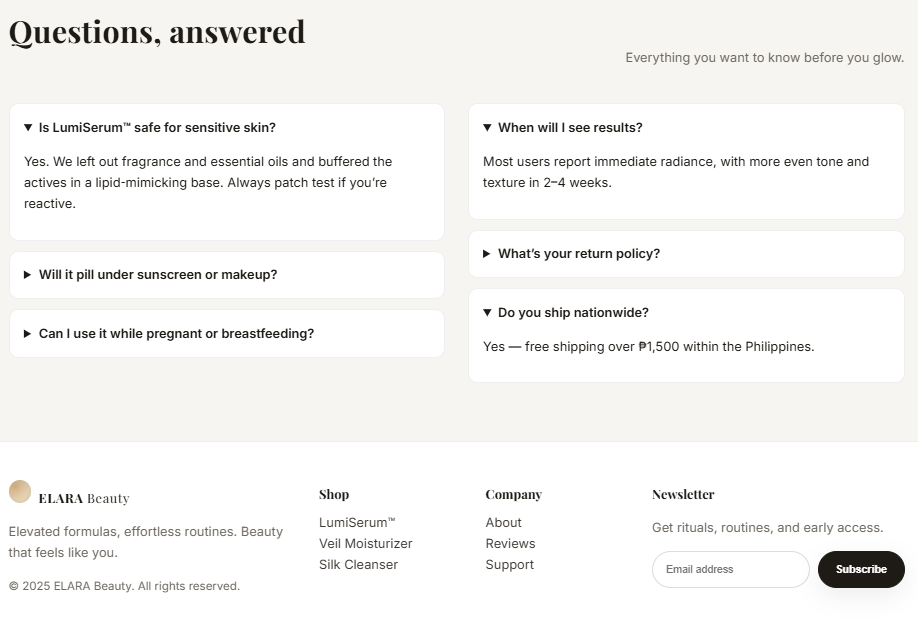Expand the pregnant or breastfeeding question
Viewport: 918px width, 633px height.
pyautogui.click(x=176, y=334)
